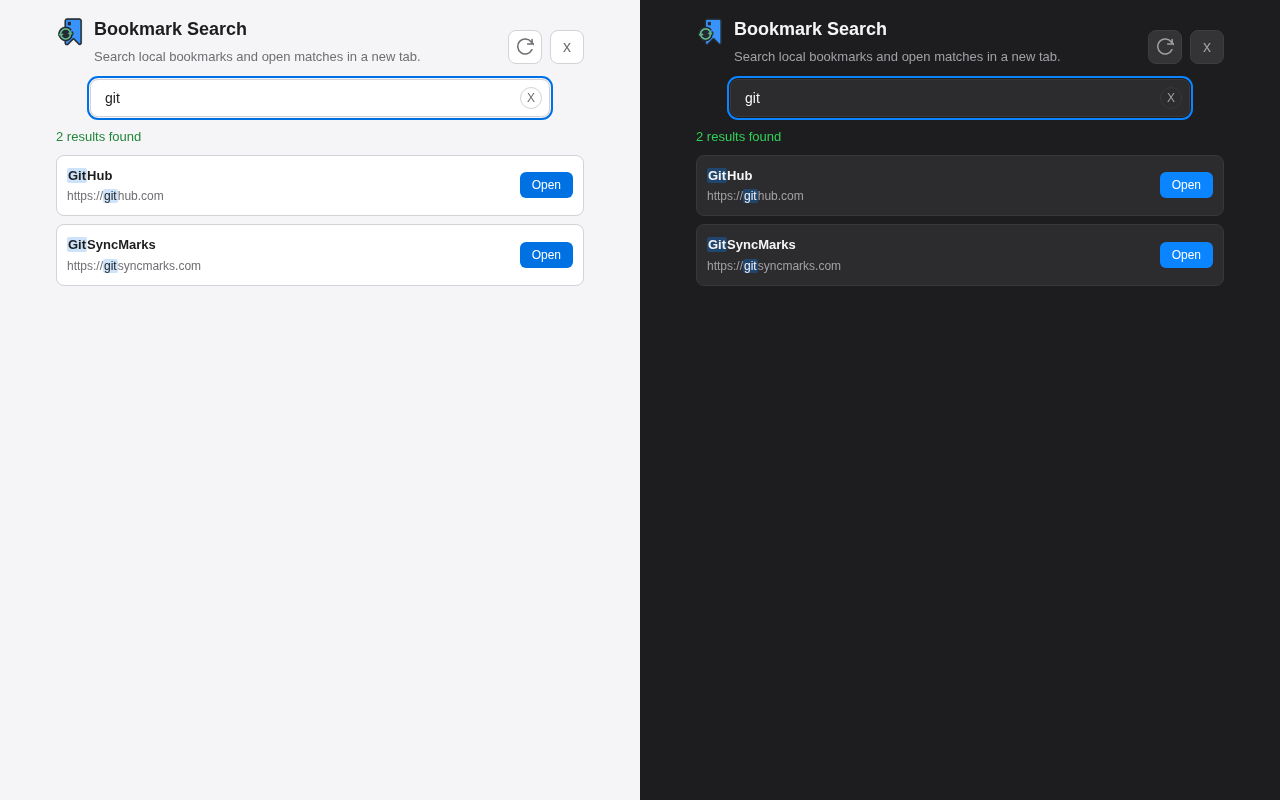Refresh bookmarks in the light panel

coord(524,46)
